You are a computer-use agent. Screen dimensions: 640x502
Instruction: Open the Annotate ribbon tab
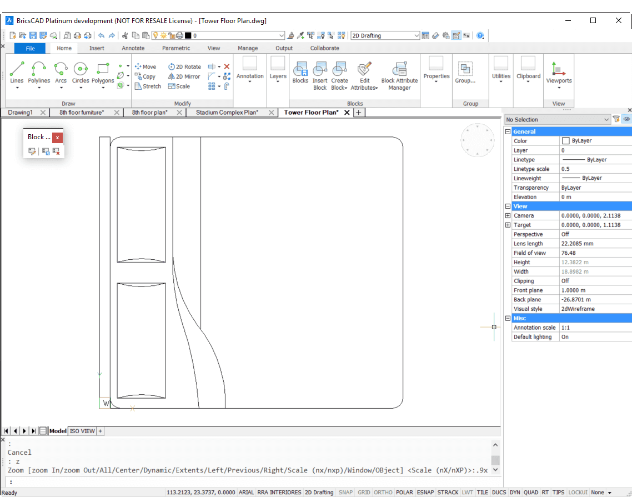[x=132, y=47]
